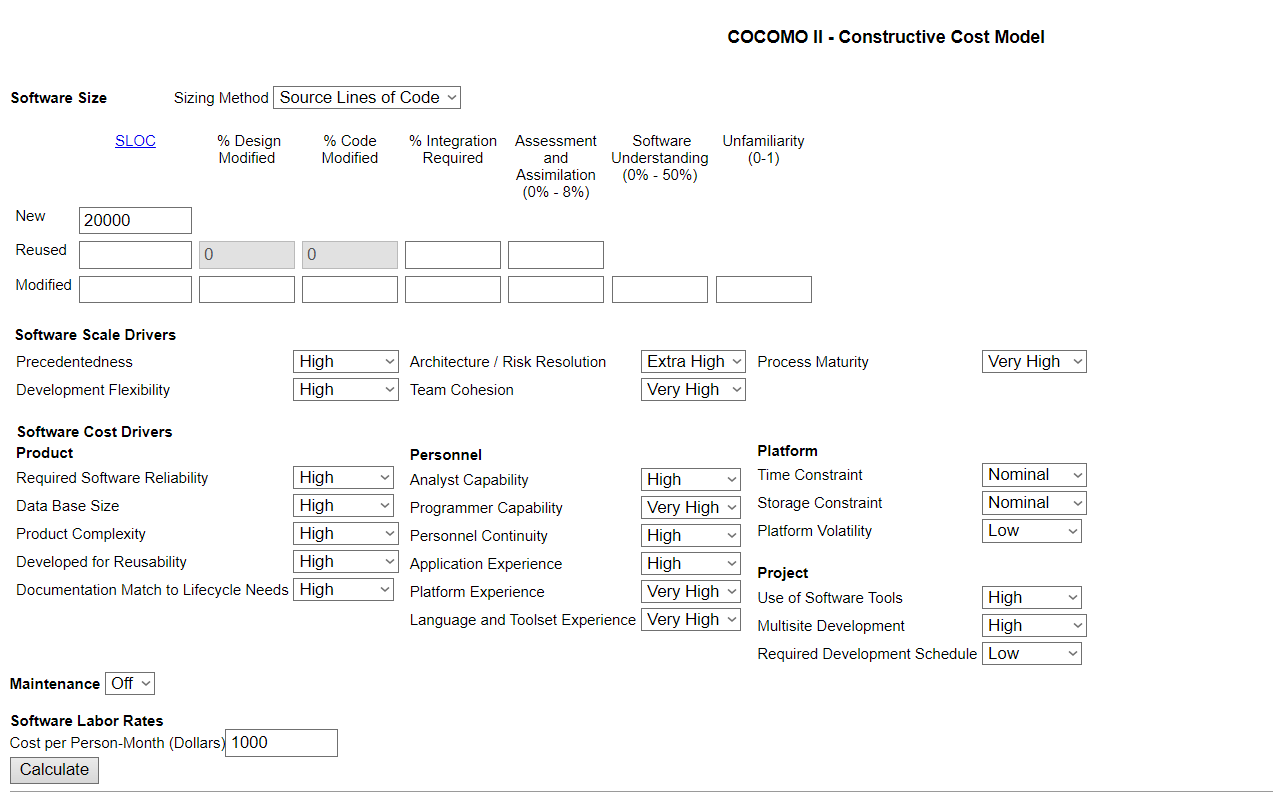
Task: Click the Software Scale Drivers heading
Action: point(95,335)
